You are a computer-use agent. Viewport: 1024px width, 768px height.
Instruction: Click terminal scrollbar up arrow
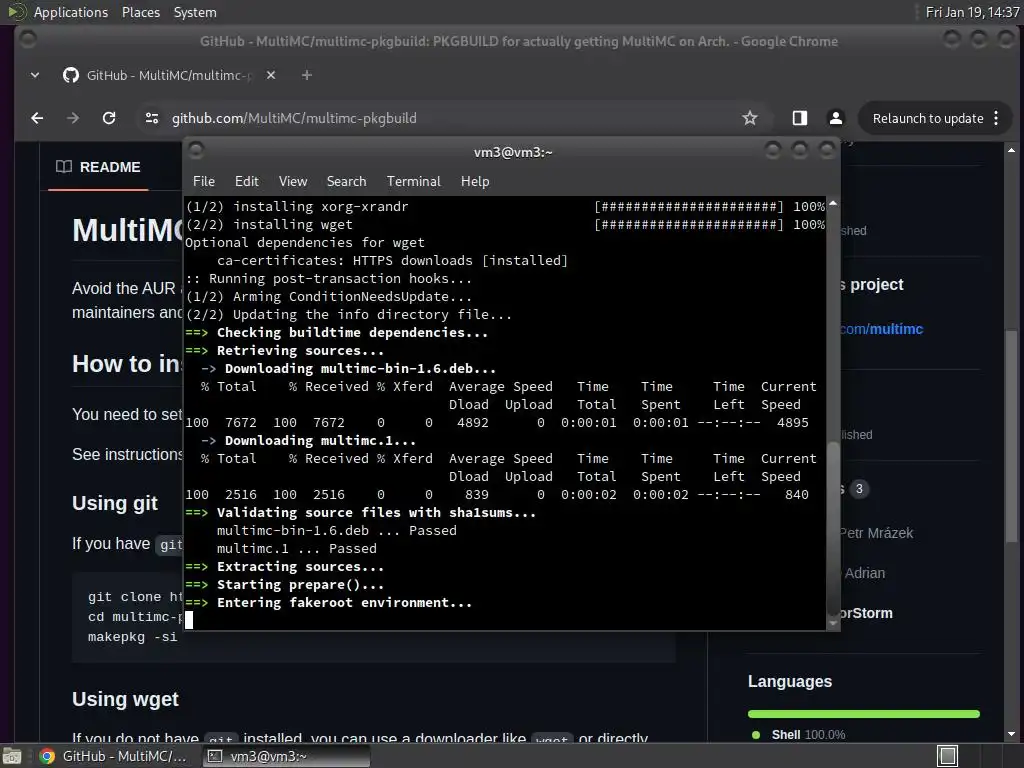833,204
